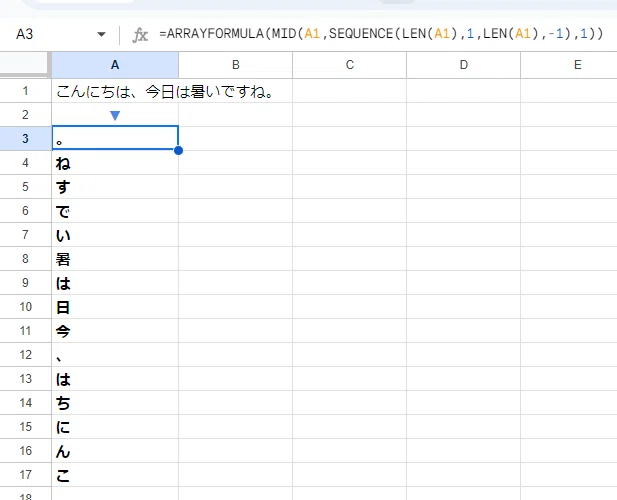Select row 7 header
The width and height of the screenshot is (617, 500).
point(26,234)
